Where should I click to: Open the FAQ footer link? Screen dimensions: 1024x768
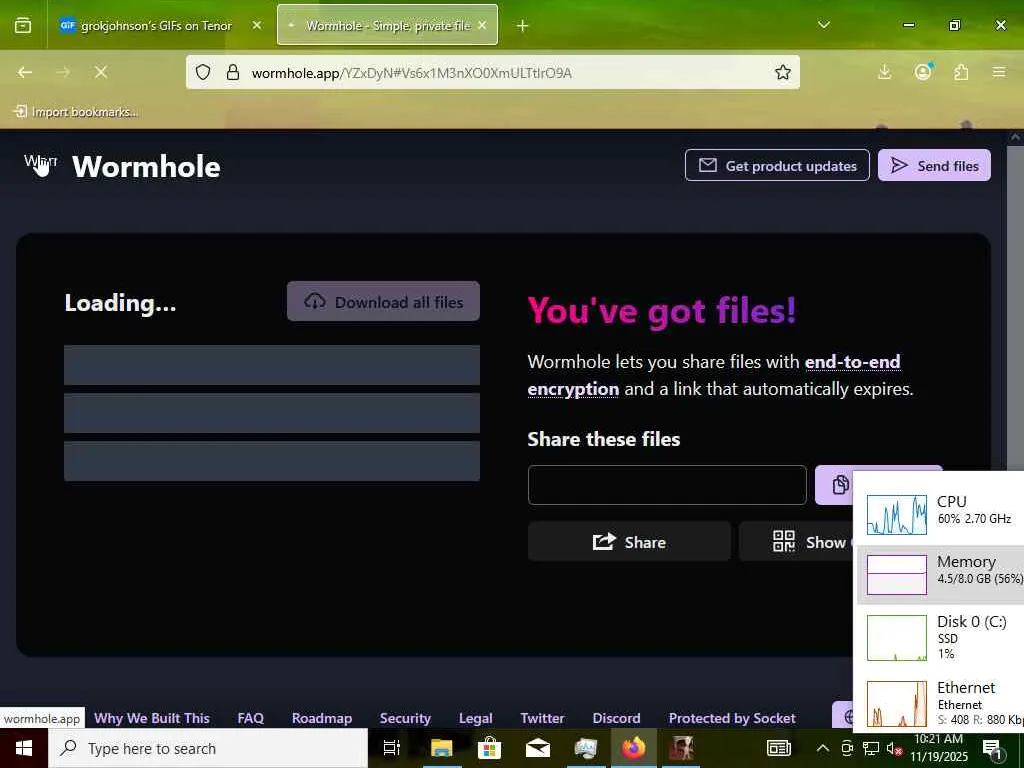point(251,718)
